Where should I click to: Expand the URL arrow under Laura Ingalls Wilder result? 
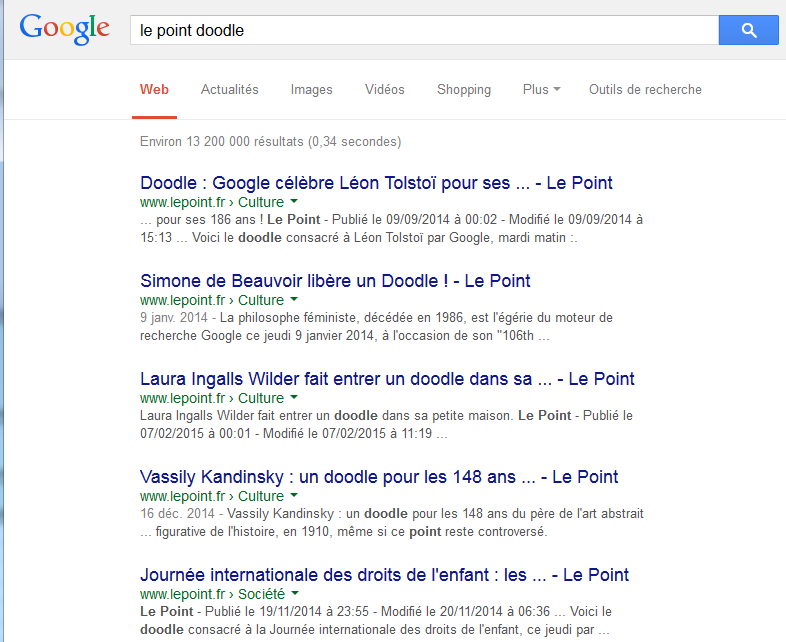[x=294, y=397]
